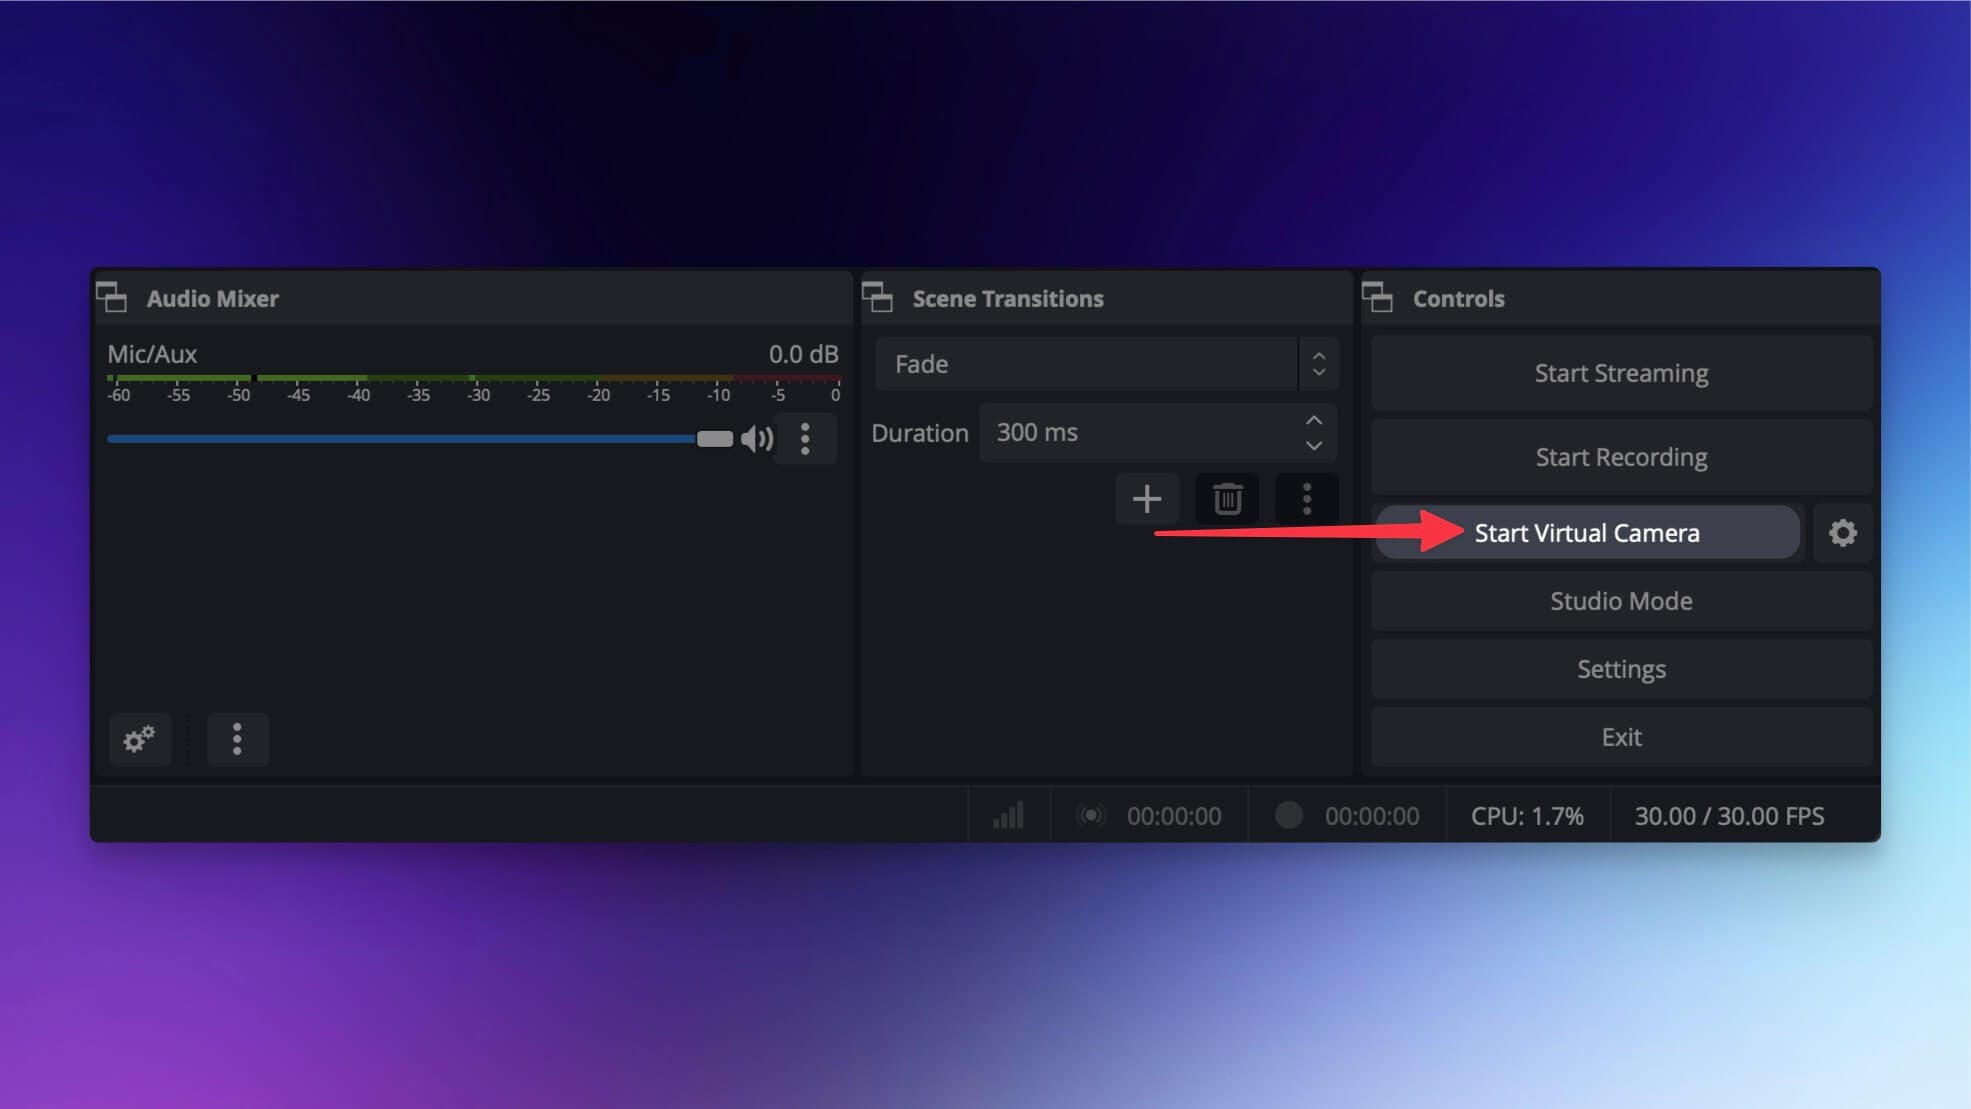Start Recording
The height and width of the screenshot is (1109, 1971).
[x=1620, y=456]
